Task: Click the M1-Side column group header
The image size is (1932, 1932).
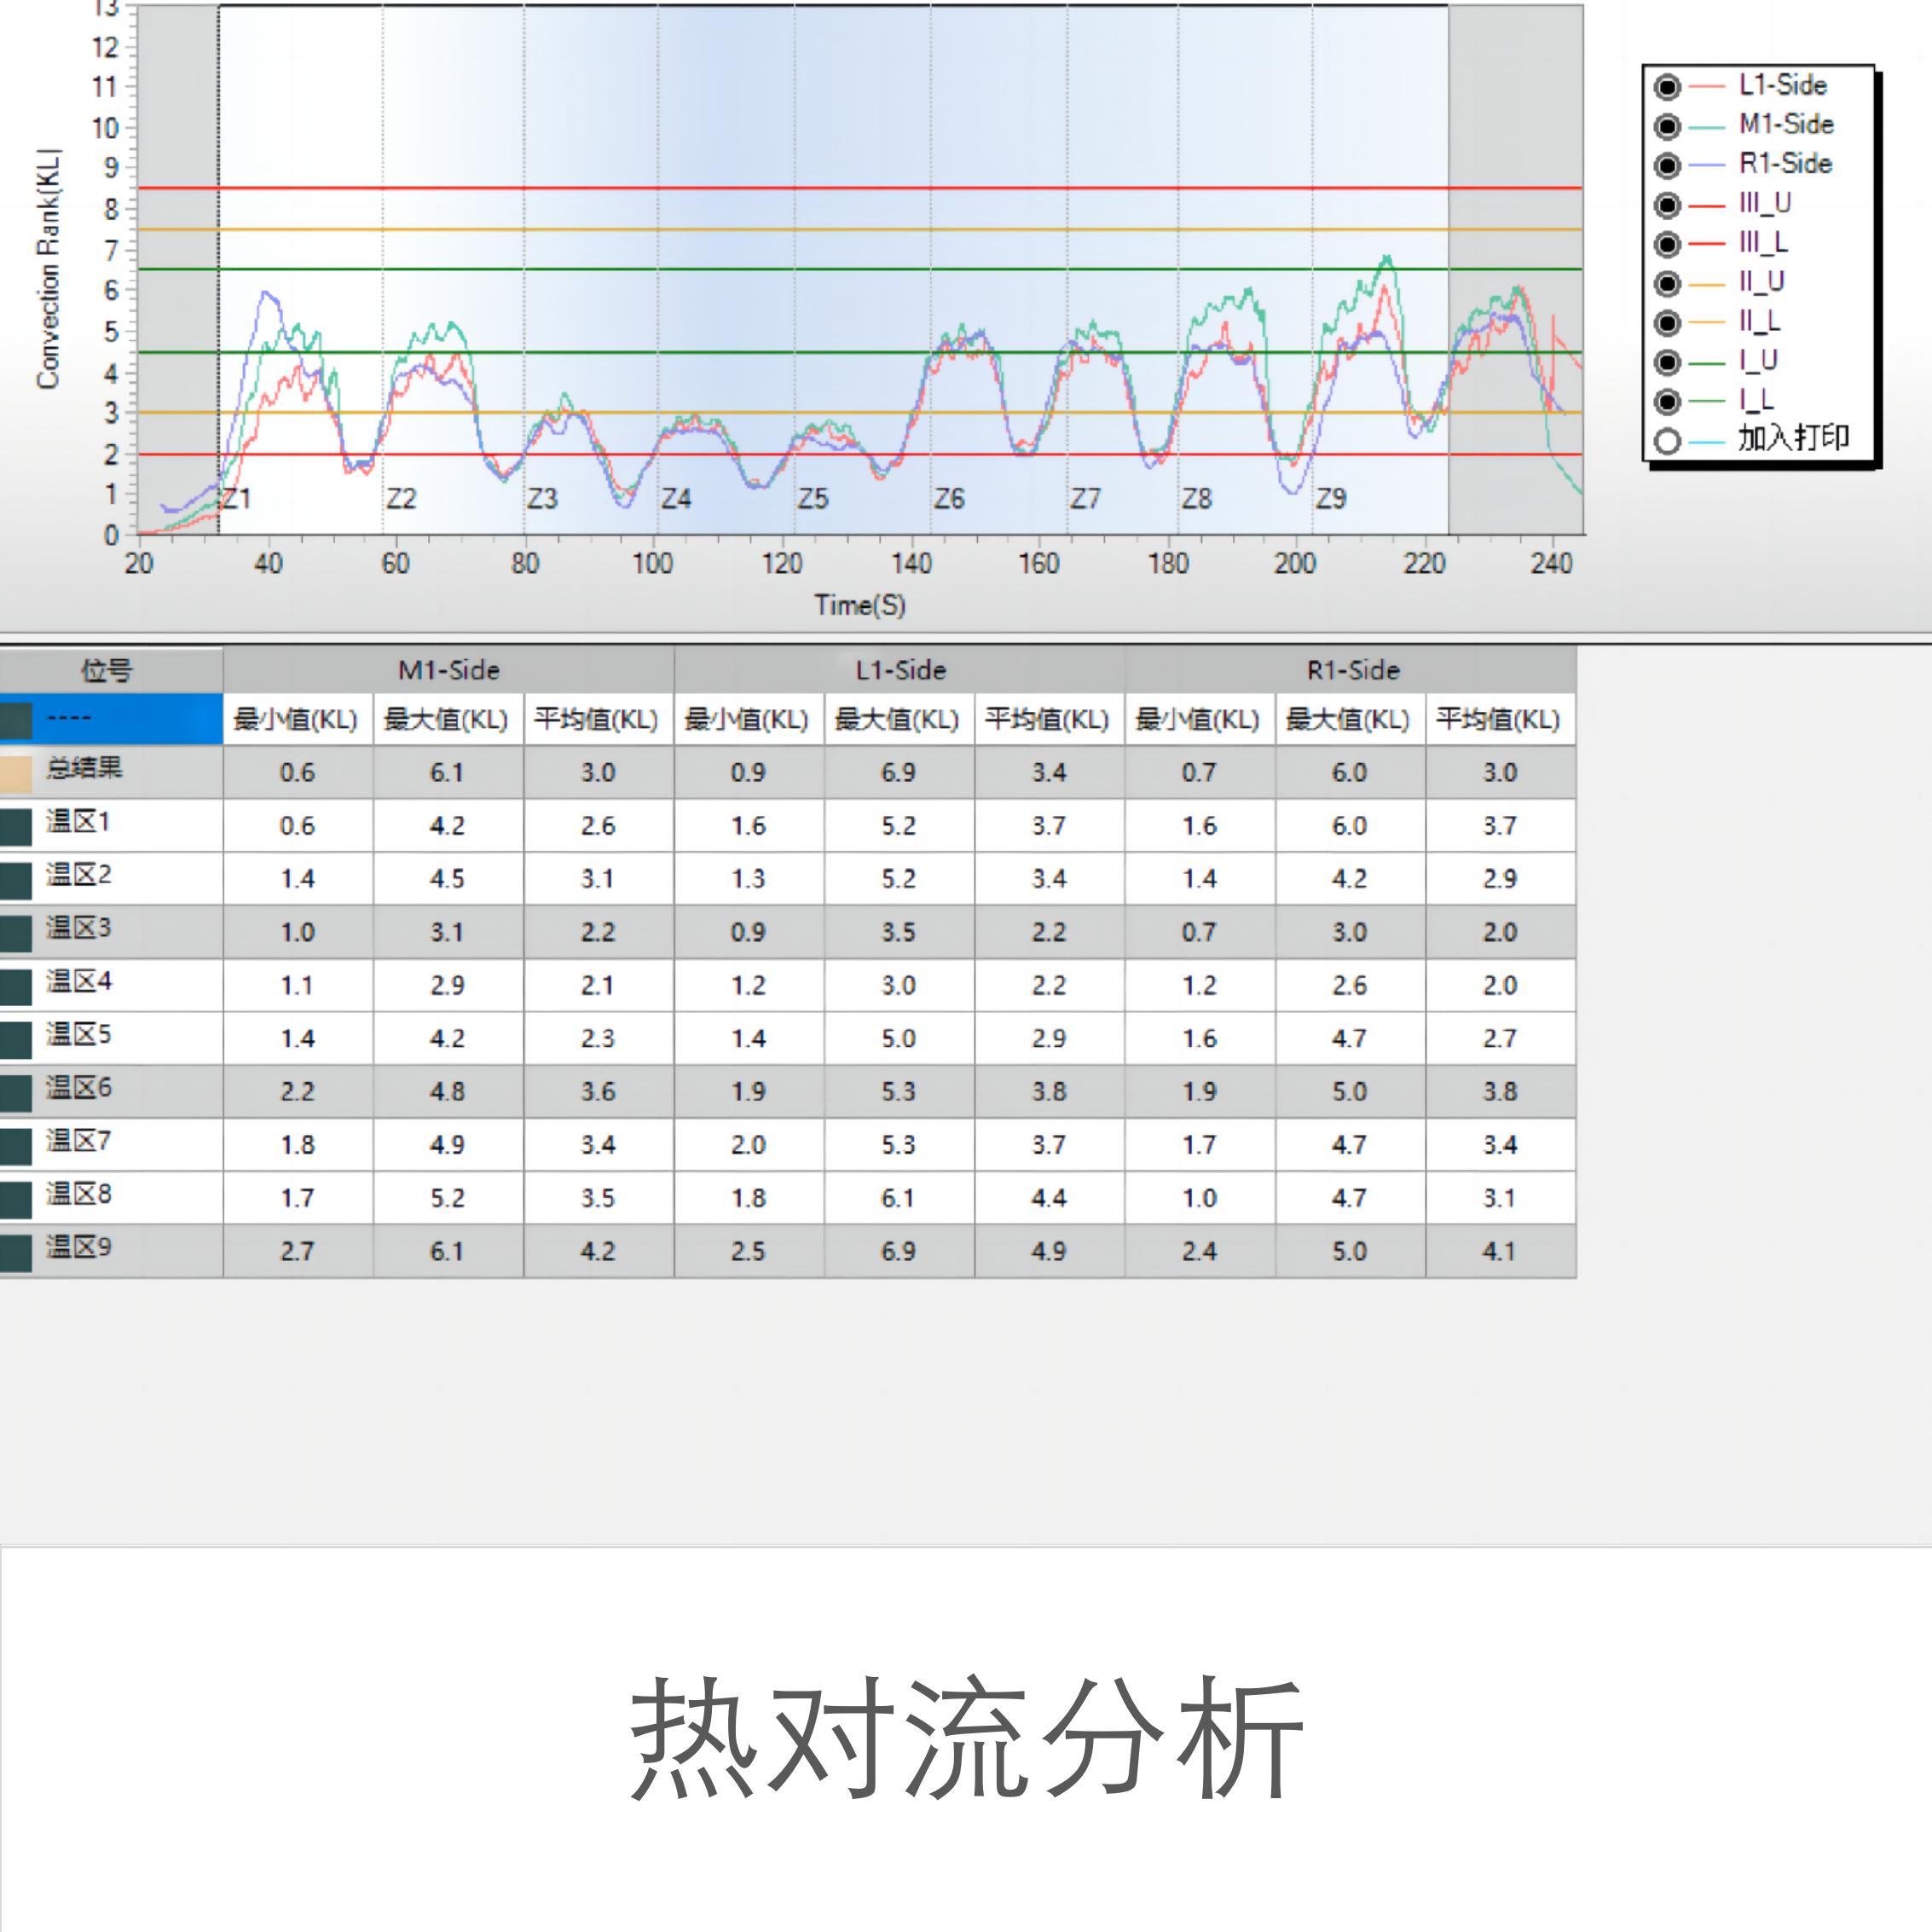Action: [x=448, y=670]
